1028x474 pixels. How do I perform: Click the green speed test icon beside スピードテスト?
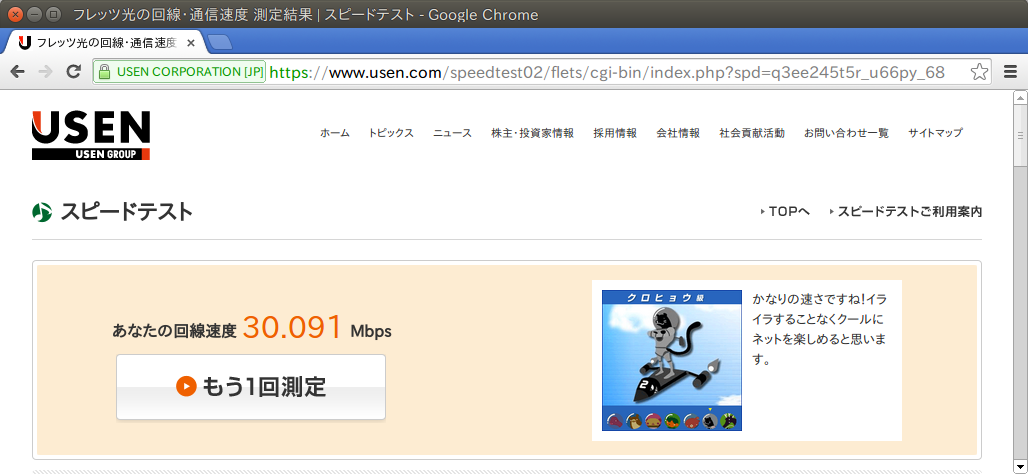[41, 212]
